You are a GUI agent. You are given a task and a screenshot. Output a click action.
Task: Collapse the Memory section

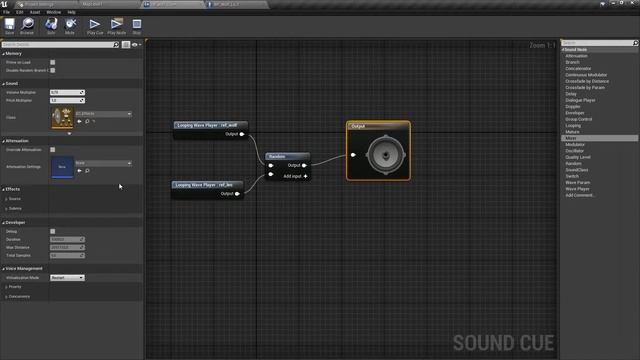pos(3,54)
